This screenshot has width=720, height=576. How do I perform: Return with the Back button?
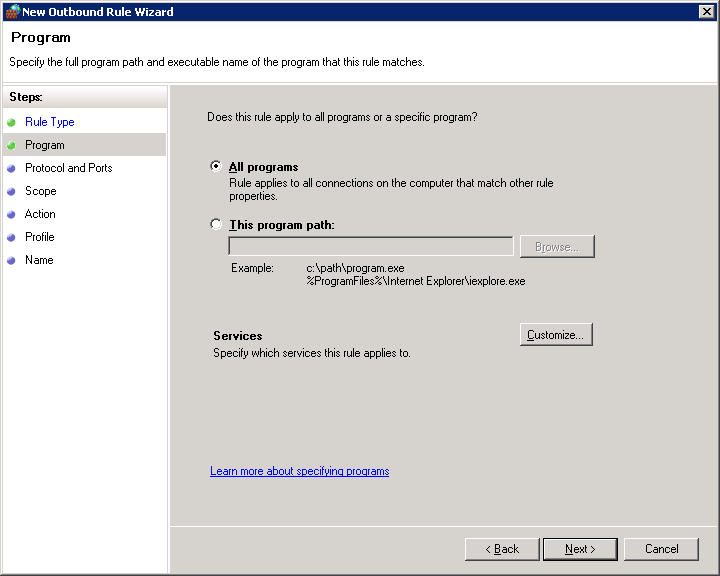(x=502, y=549)
